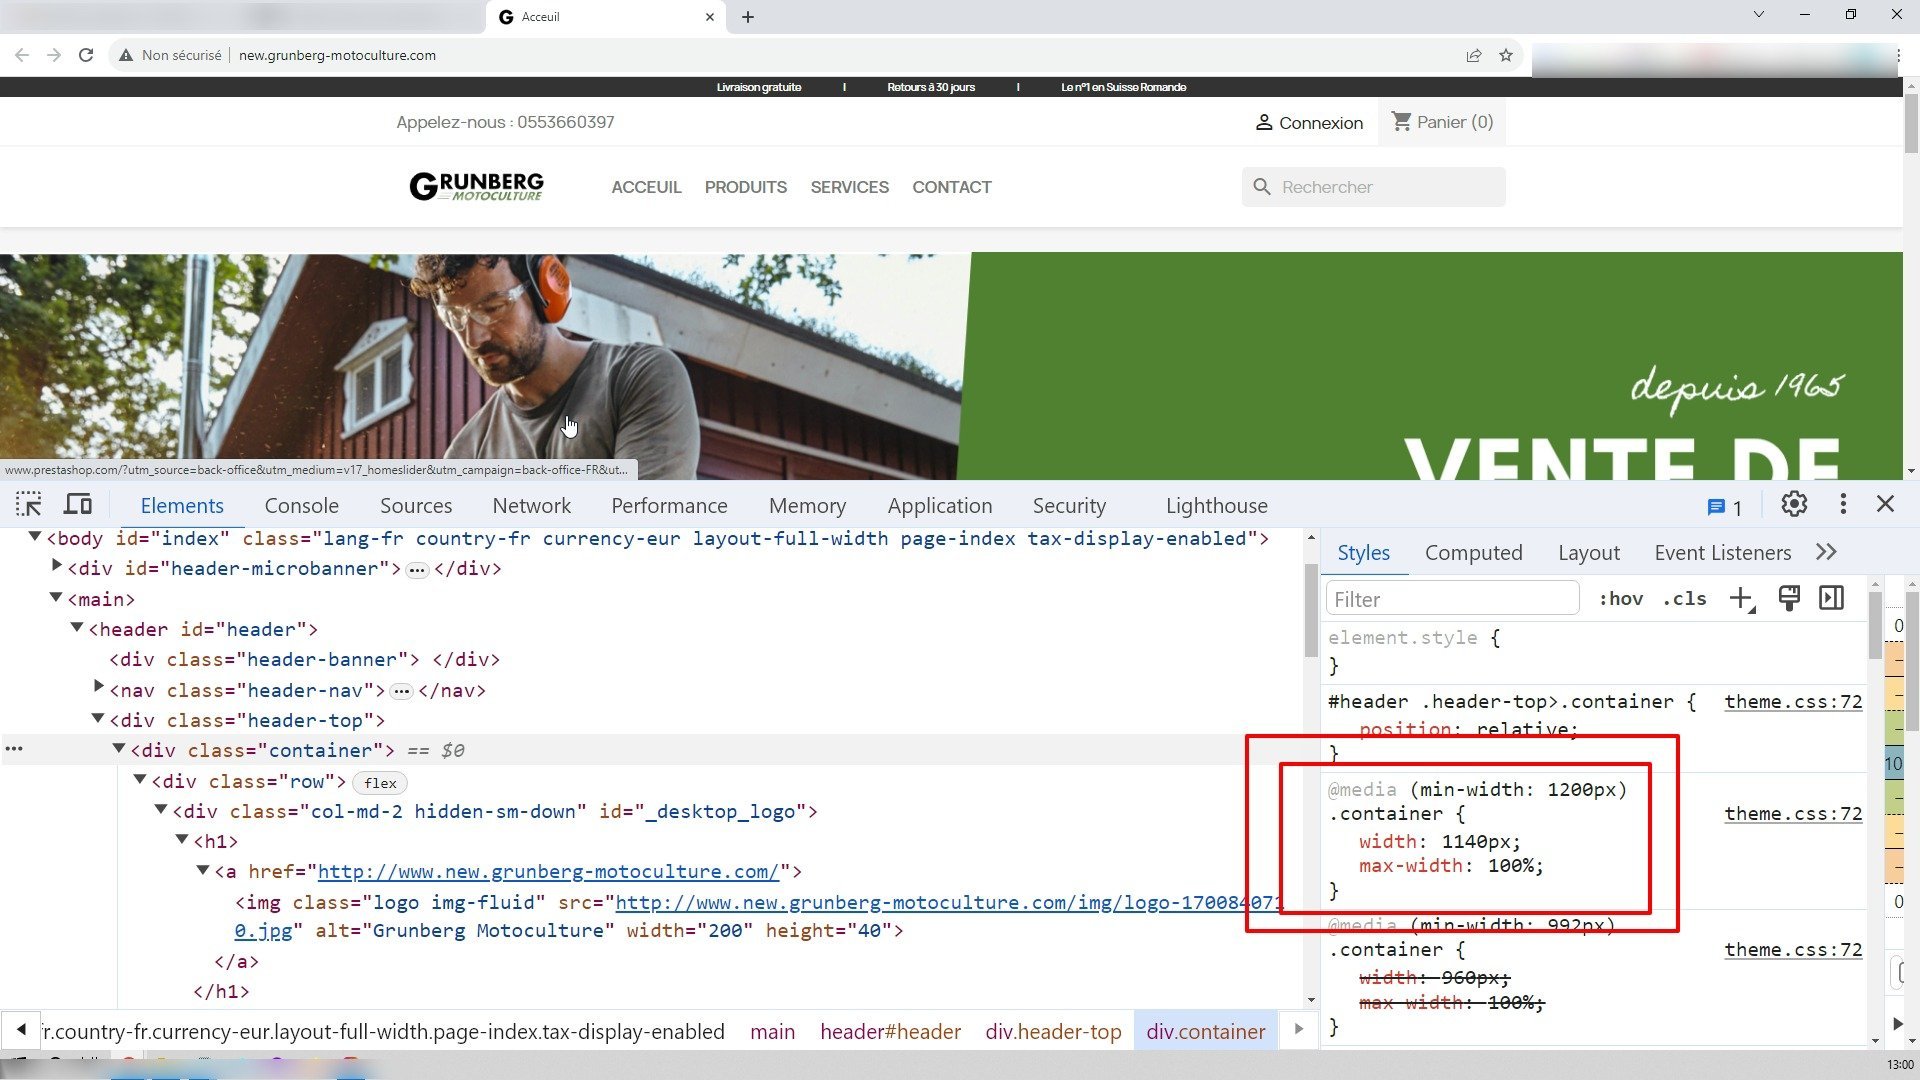Screen dimensions: 1920x1080
Task: Toggle the device toolbar icon
Action: point(78,504)
